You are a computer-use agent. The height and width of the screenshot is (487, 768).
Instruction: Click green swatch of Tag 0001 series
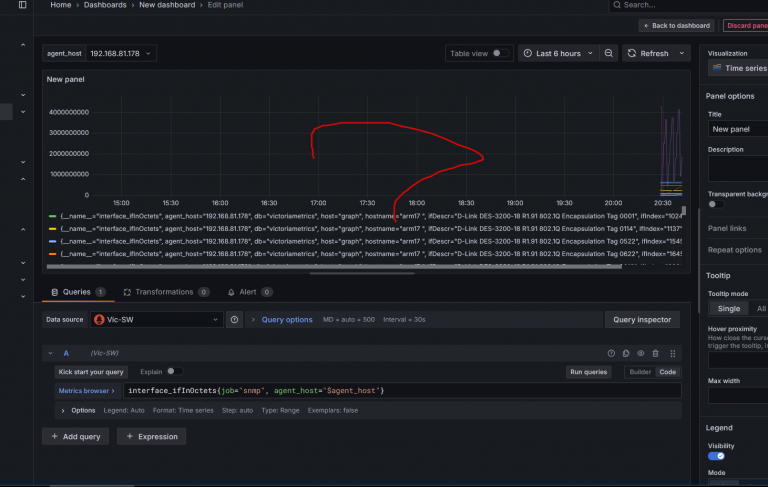point(52,216)
